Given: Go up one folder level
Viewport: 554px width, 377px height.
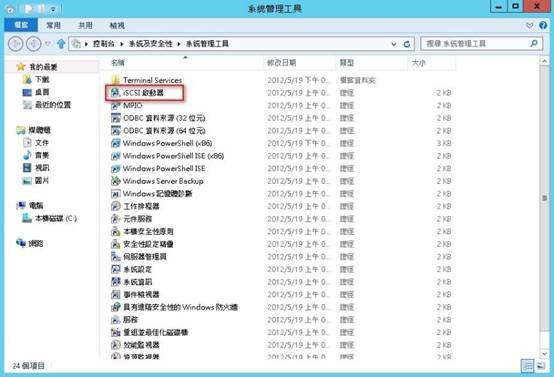Looking at the screenshot, I should pos(61,44).
